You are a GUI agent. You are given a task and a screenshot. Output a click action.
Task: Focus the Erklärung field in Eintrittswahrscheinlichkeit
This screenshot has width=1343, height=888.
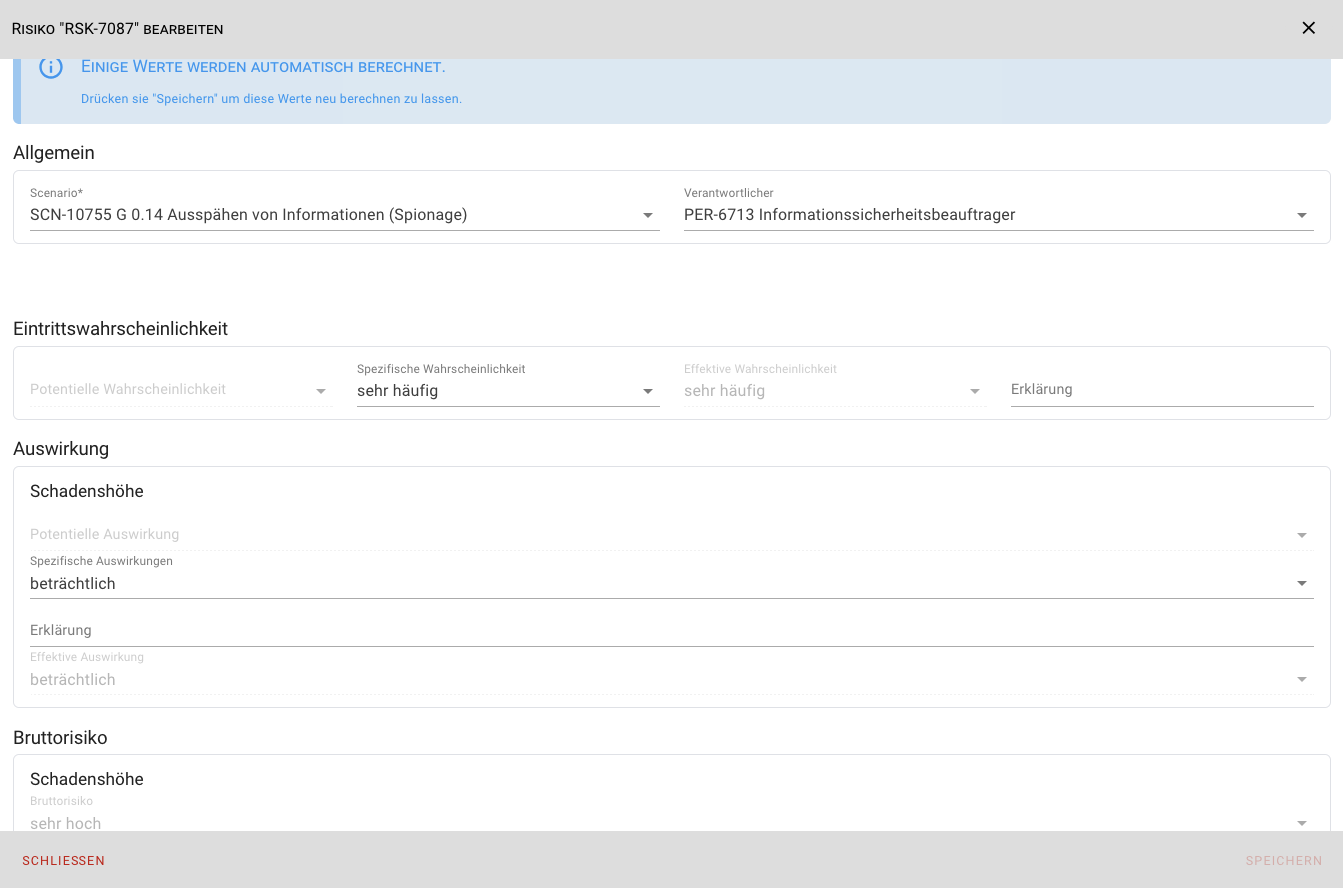coord(1160,390)
